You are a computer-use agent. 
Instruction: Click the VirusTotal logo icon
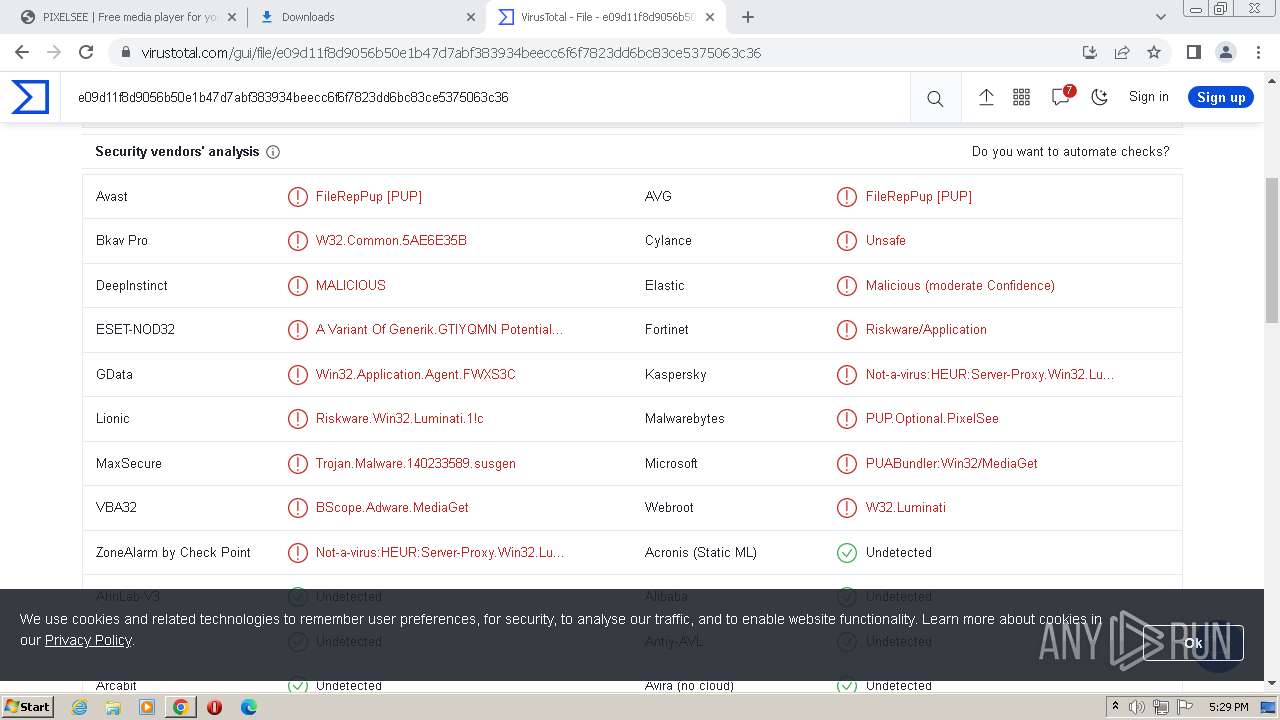pos(30,97)
